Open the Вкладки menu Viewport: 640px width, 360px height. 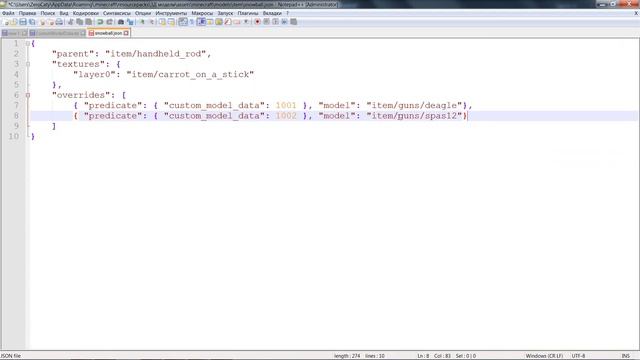[x=272, y=13]
